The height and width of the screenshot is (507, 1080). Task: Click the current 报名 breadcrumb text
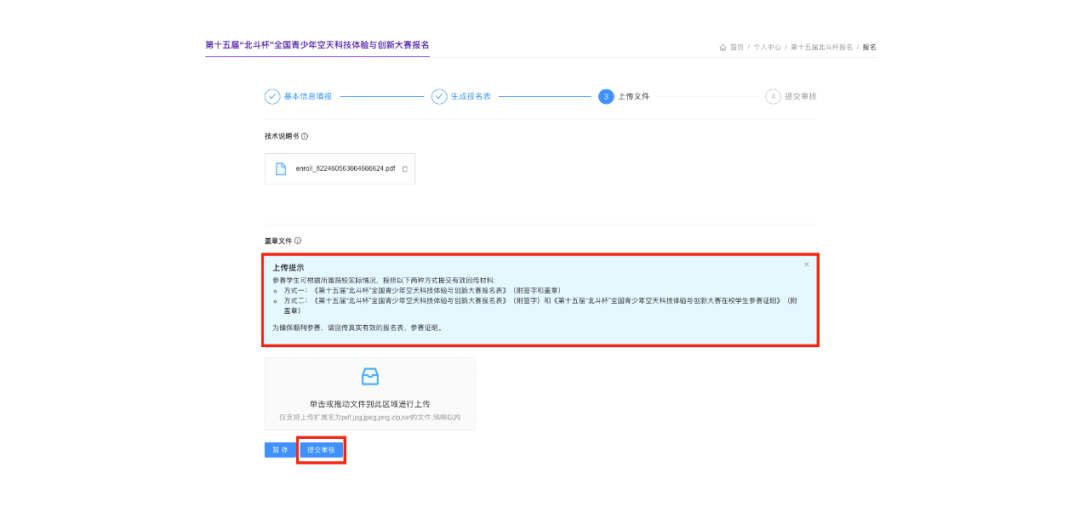(x=869, y=48)
